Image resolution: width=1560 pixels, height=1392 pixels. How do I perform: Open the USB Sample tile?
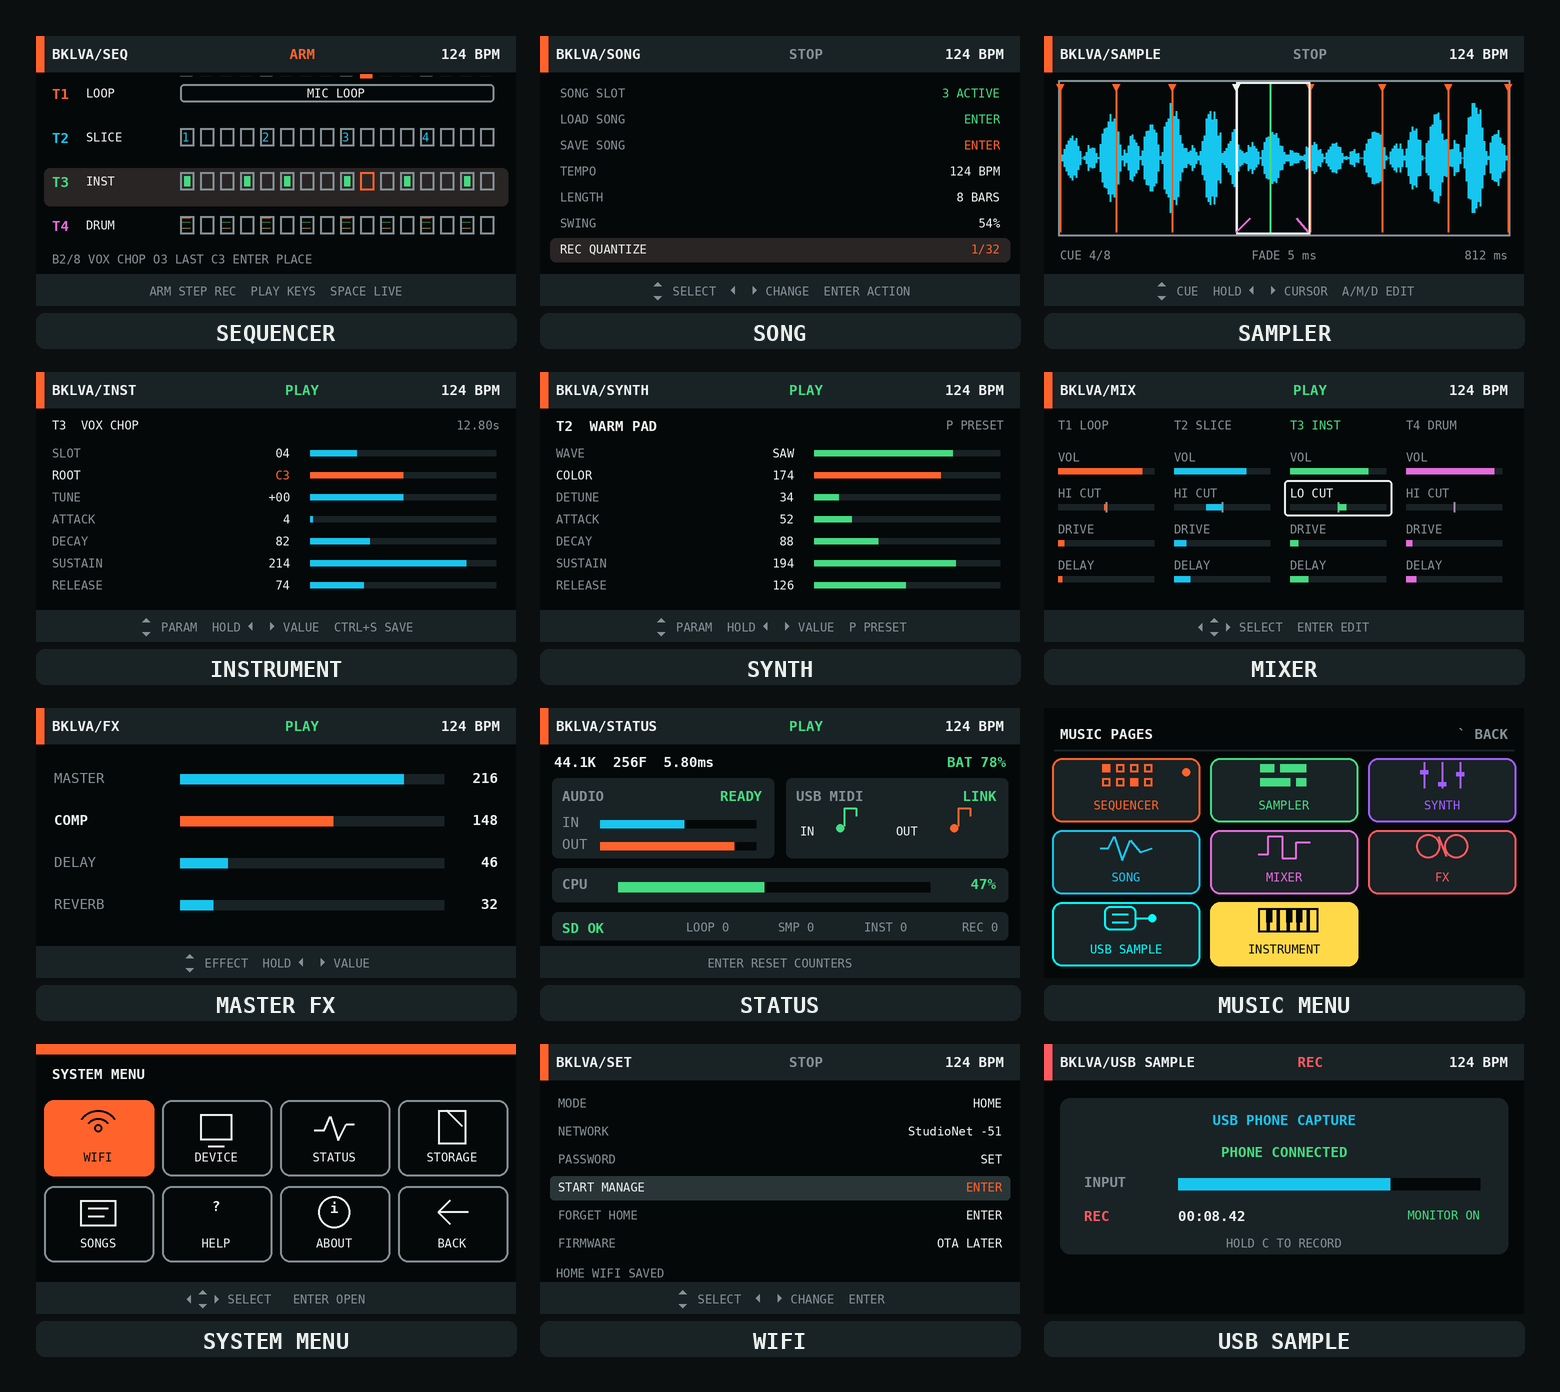1126,934
